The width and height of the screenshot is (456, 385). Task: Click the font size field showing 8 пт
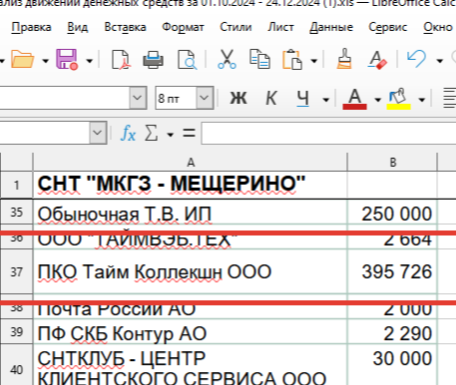pyautogui.click(x=176, y=98)
